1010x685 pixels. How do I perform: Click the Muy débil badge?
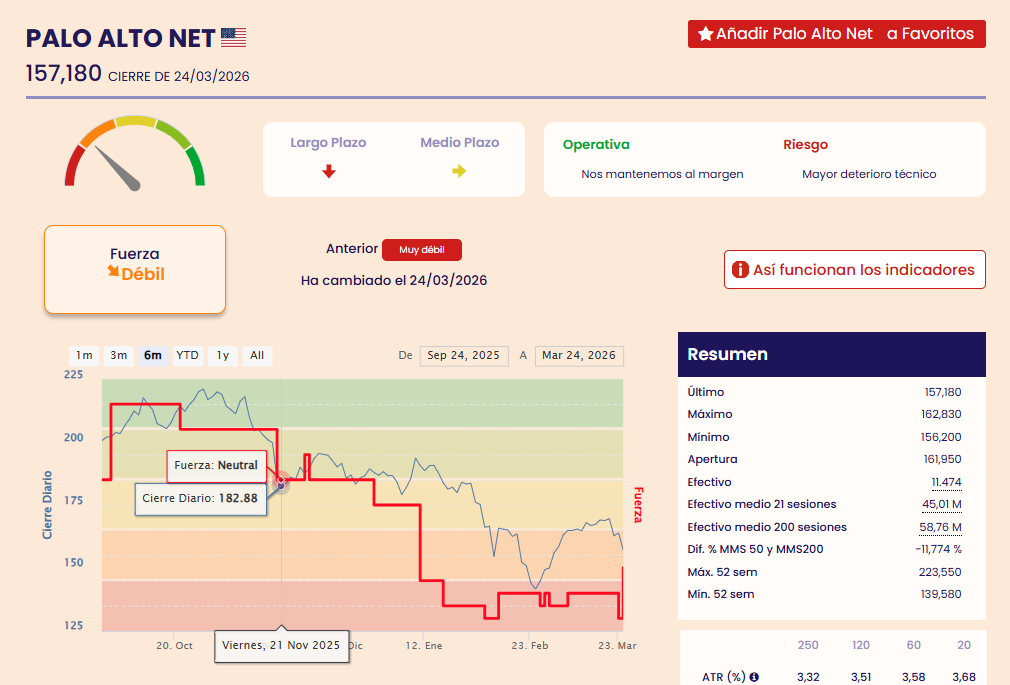(x=422, y=250)
